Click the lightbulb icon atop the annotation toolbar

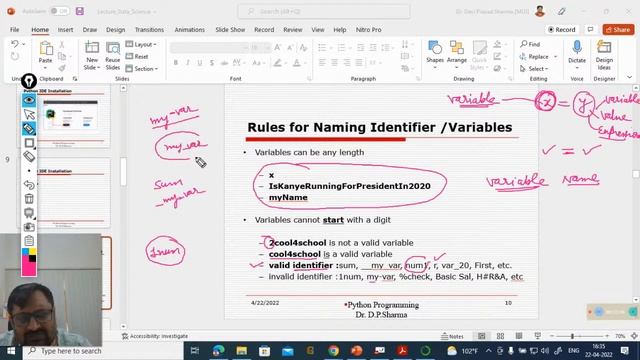(x=29, y=81)
